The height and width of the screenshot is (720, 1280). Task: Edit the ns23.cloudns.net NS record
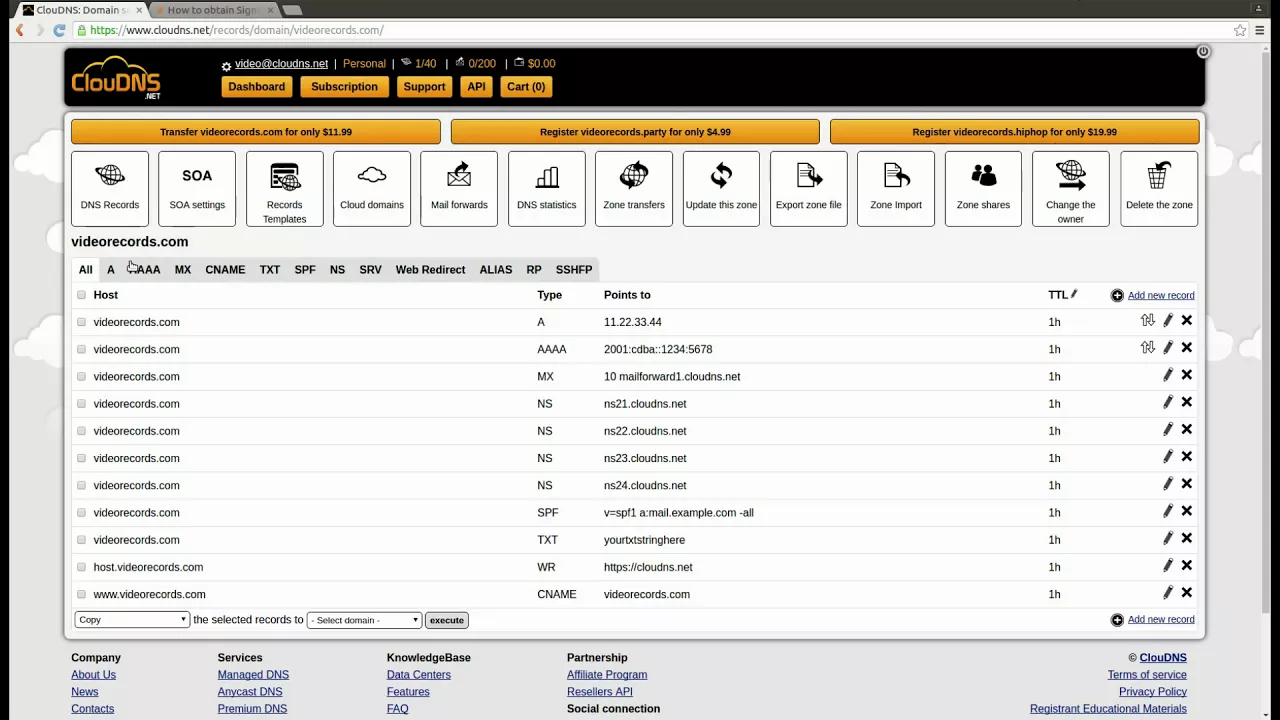click(1167, 457)
